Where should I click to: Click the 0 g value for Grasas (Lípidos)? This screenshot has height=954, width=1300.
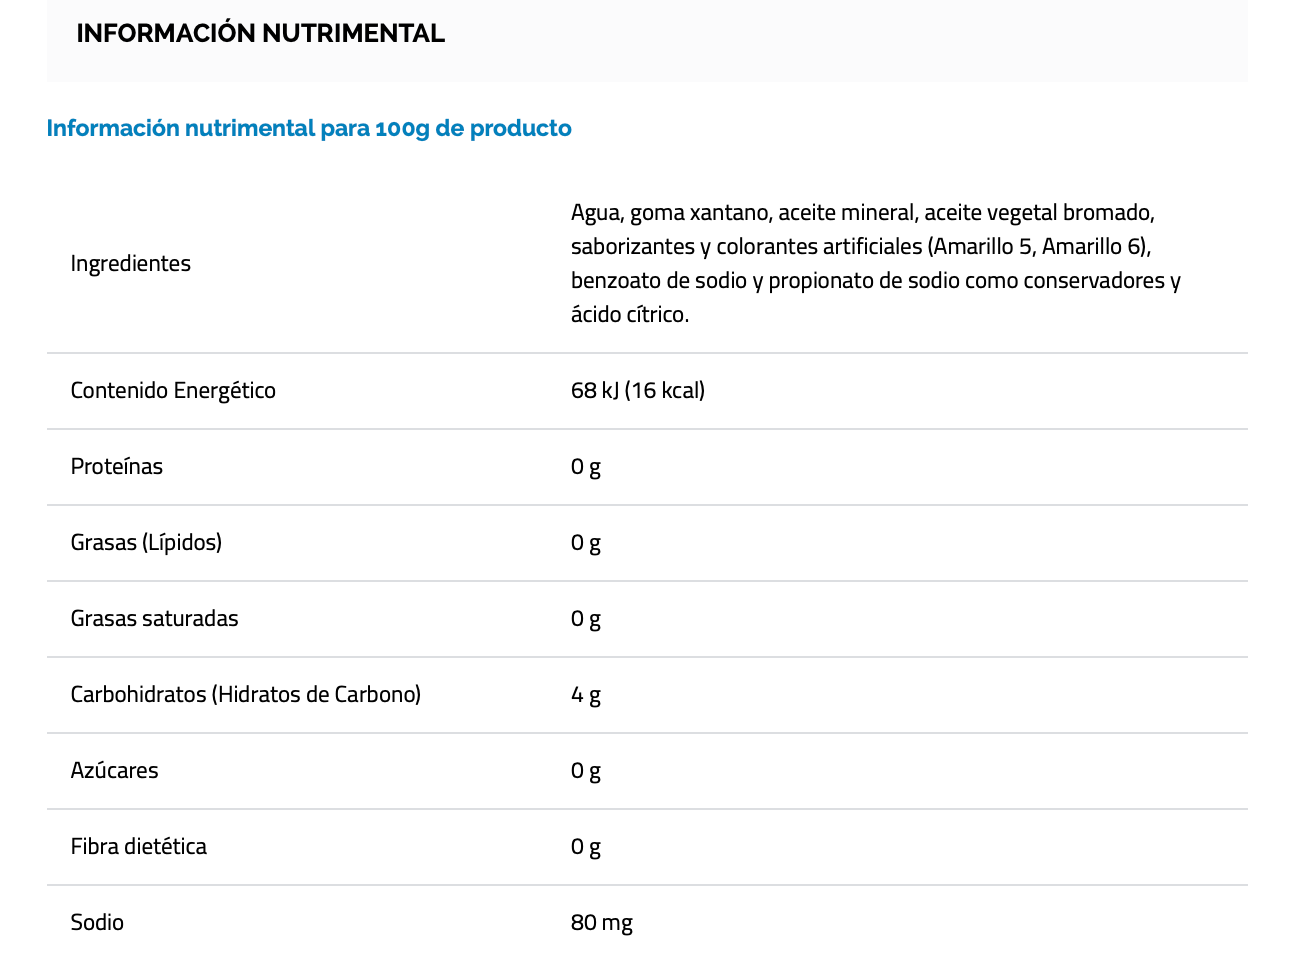pos(586,542)
